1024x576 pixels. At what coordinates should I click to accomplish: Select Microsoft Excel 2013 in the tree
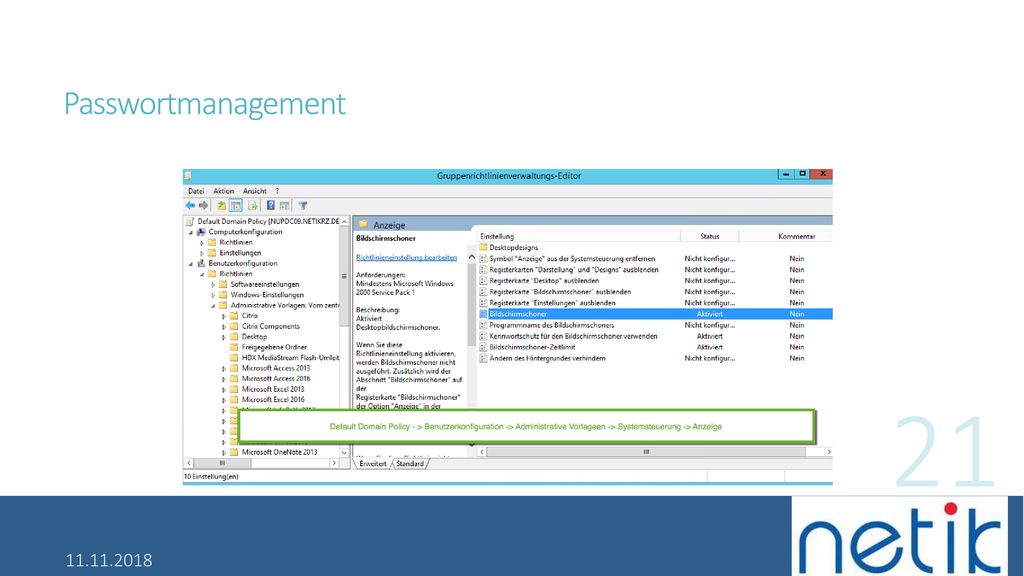tap(273, 389)
